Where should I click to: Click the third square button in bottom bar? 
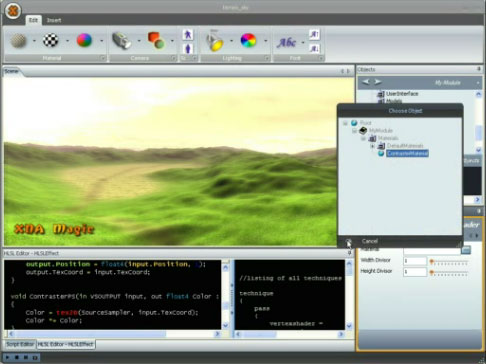click(x=26, y=357)
